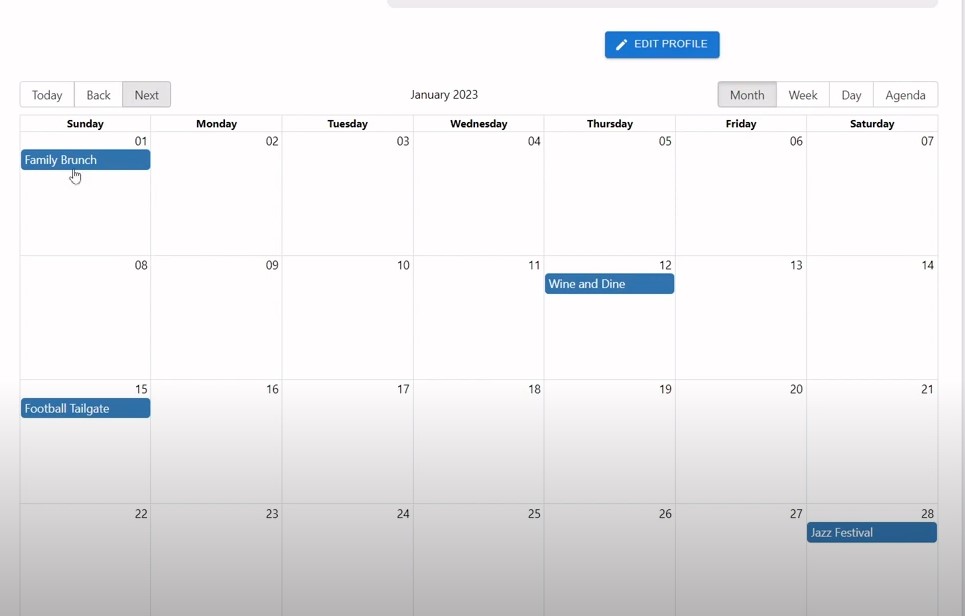Open the Football Tailgate event

[x=85, y=408]
